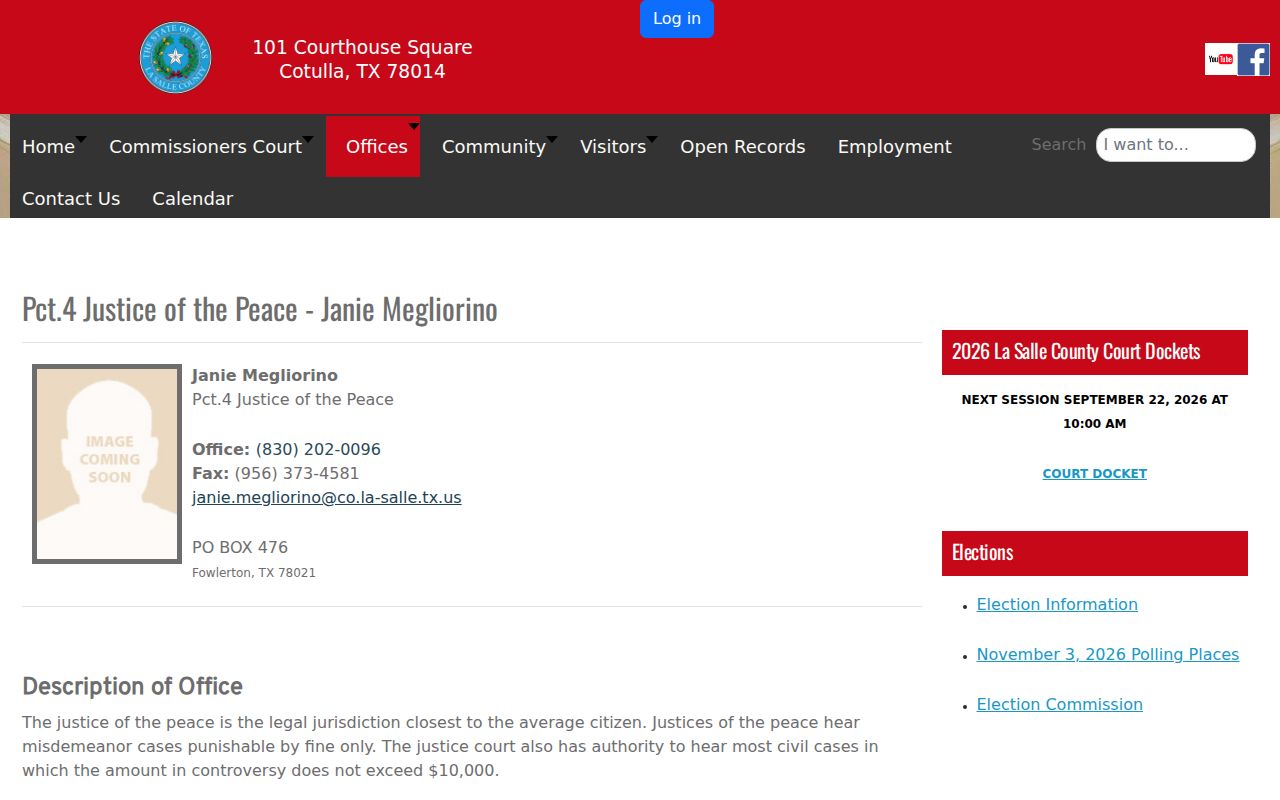Expand the Offices dropdown arrow
The width and height of the screenshot is (1280, 800).
(x=414, y=126)
